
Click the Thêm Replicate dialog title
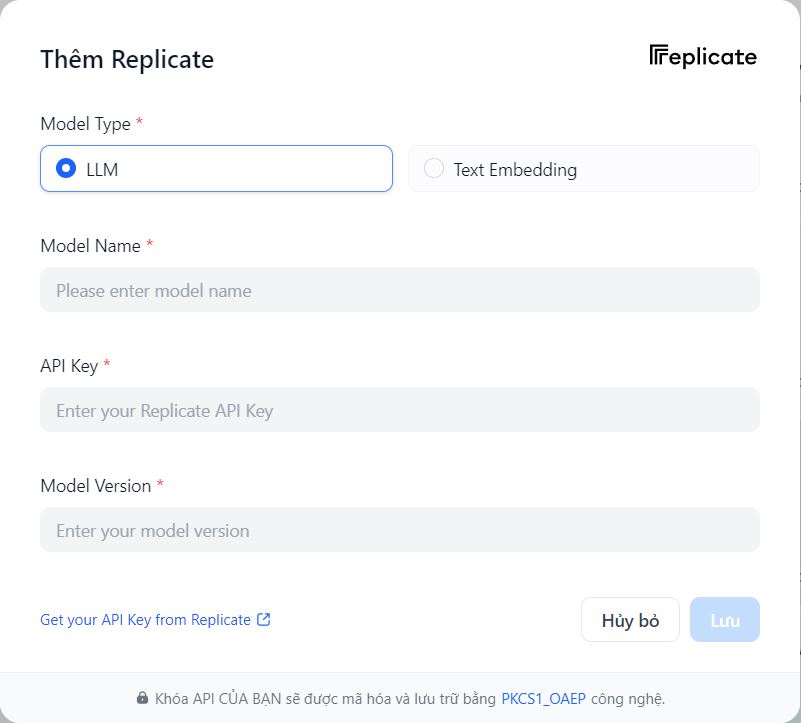pos(127,59)
